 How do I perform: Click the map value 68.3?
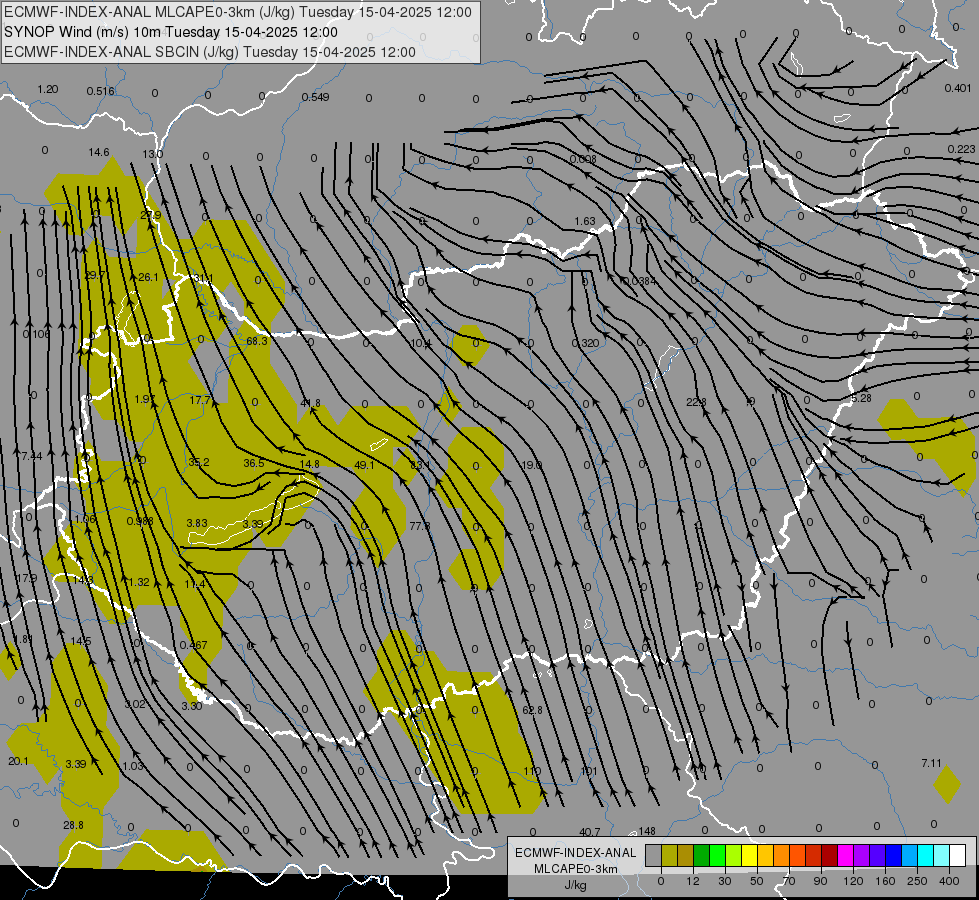tap(257, 341)
